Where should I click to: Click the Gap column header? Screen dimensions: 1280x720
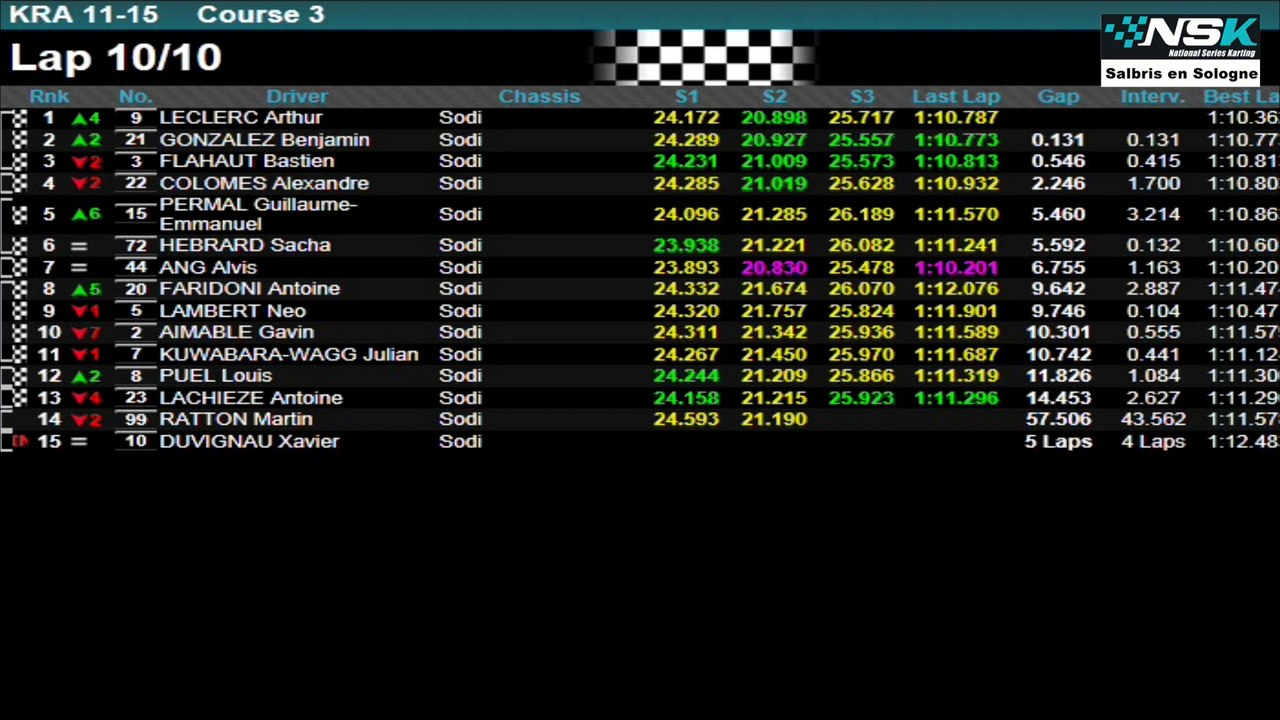[x=1058, y=97]
